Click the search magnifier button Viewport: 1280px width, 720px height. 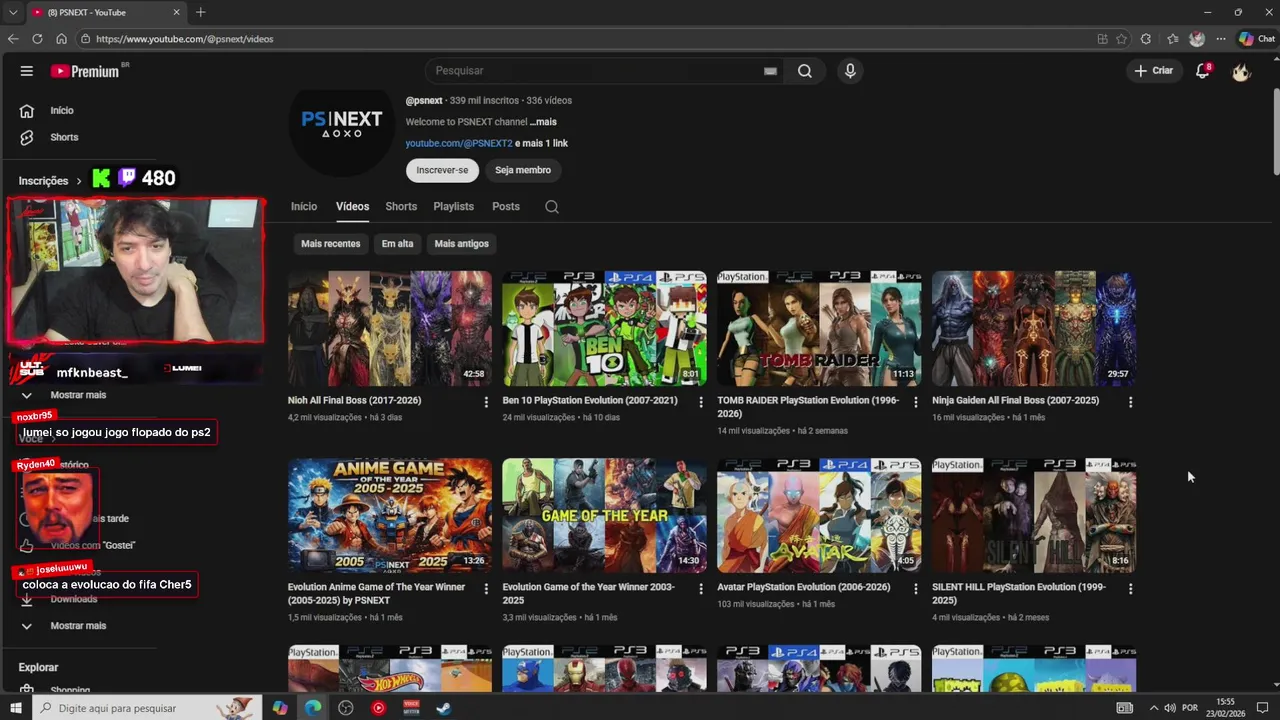805,71
